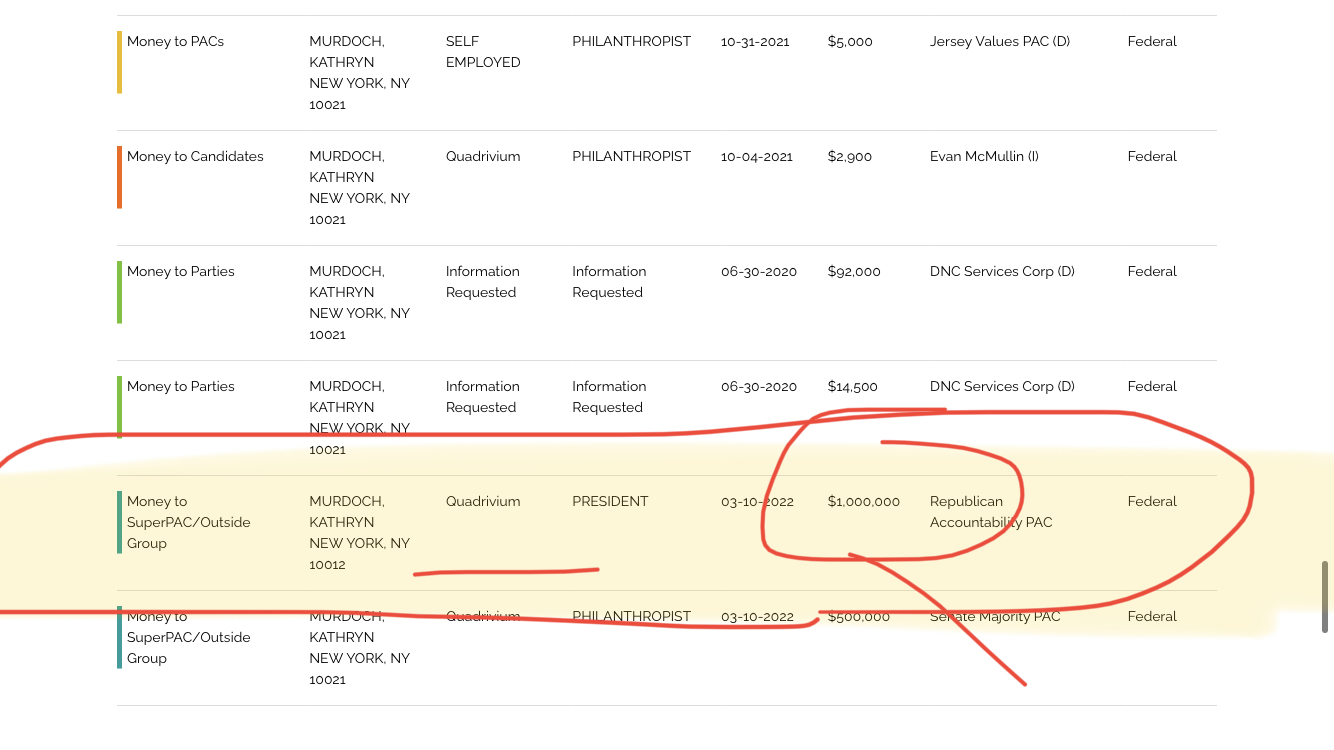Select "Money to Parties" in the $92,000 row
1334x750 pixels.
point(181,272)
